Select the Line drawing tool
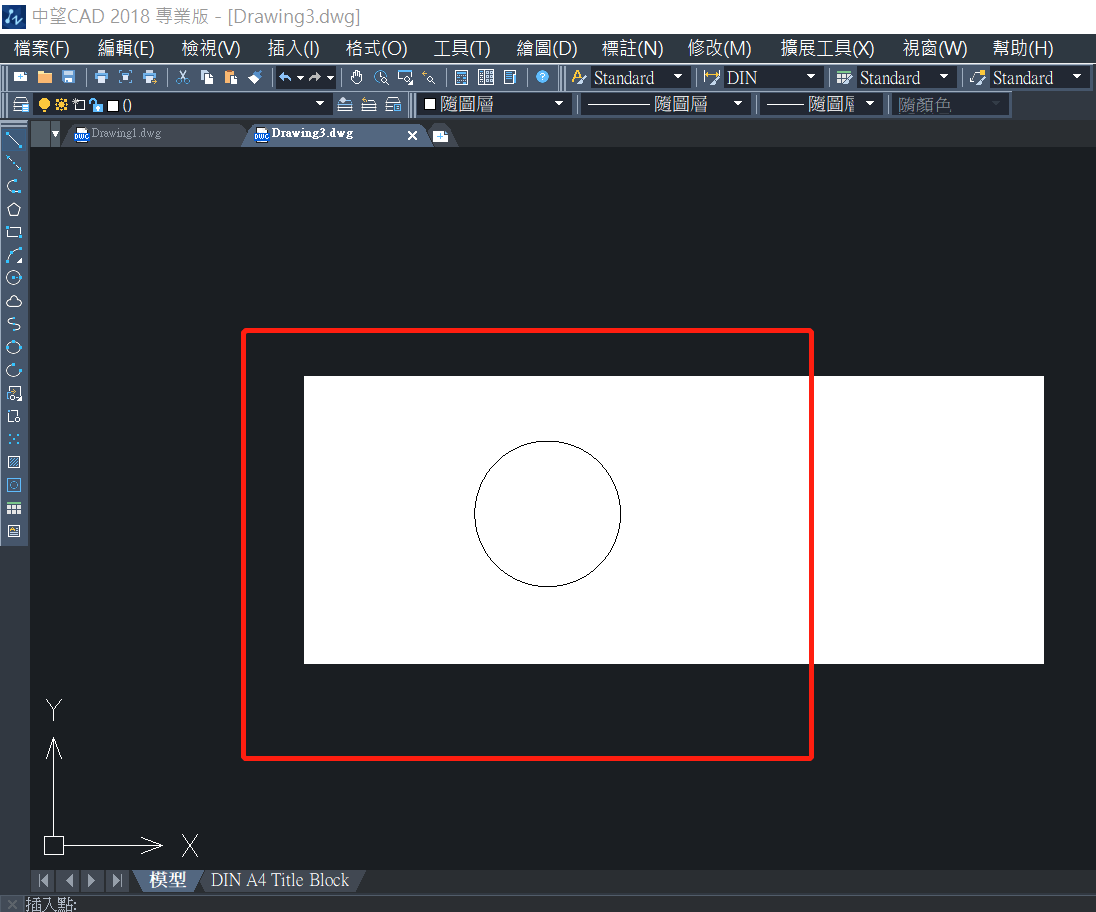Image resolution: width=1096 pixels, height=912 pixels. (x=14, y=140)
